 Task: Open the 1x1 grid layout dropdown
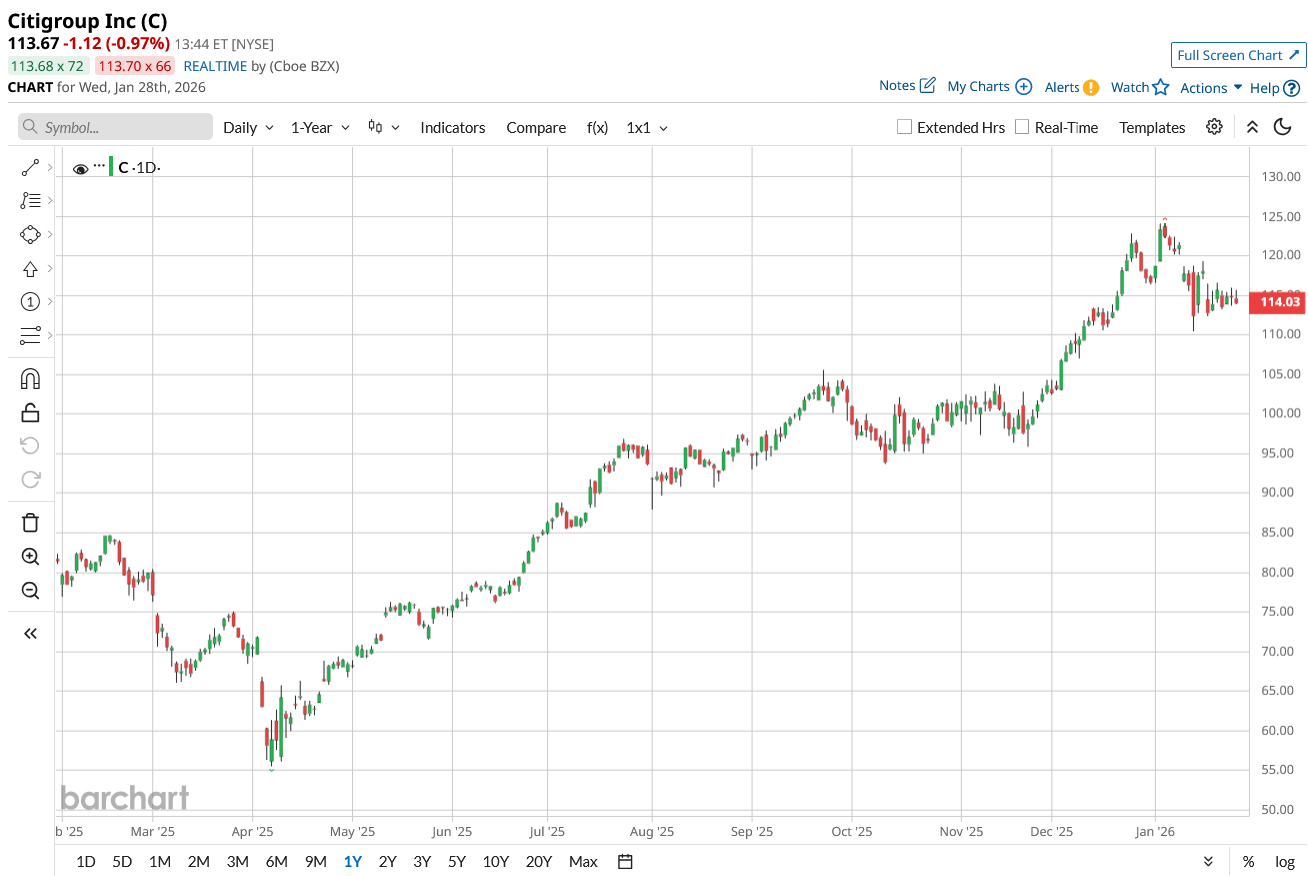647,127
